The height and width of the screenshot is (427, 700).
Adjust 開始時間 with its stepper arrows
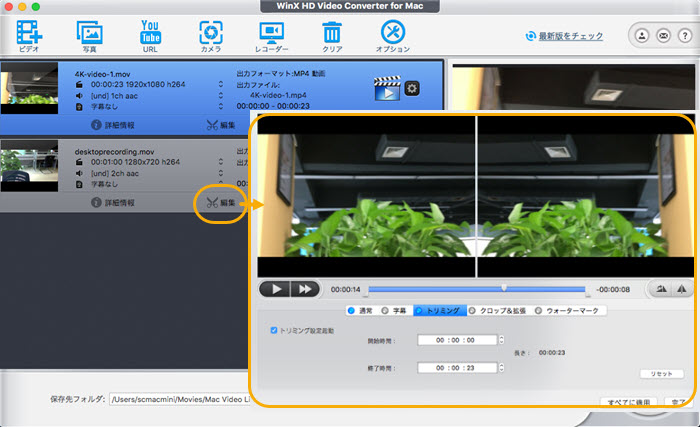click(x=501, y=340)
